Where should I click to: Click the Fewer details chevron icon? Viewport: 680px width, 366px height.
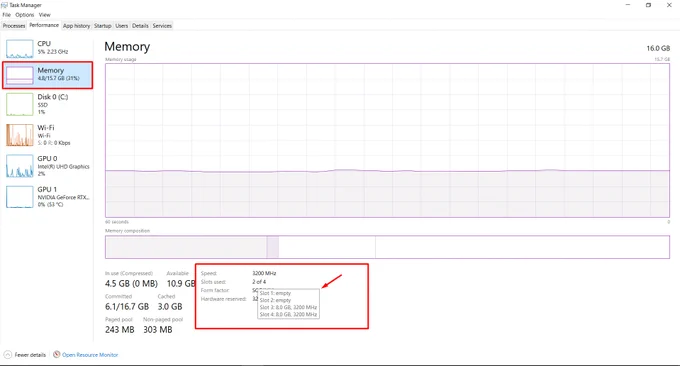point(7,355)
